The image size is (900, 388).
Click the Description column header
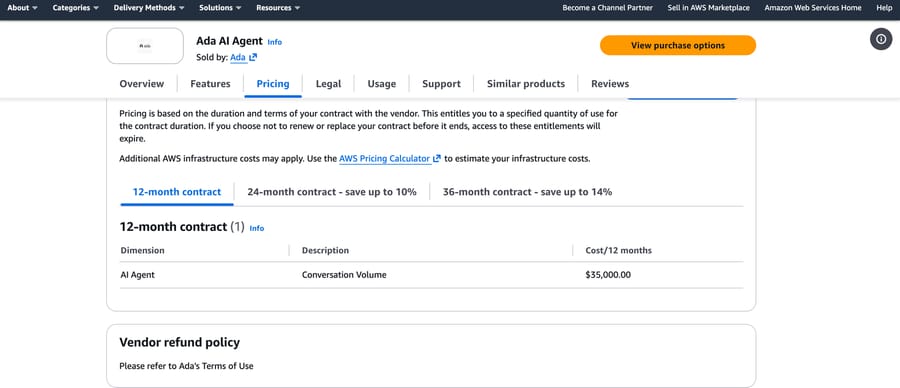(x=325, y=250)
